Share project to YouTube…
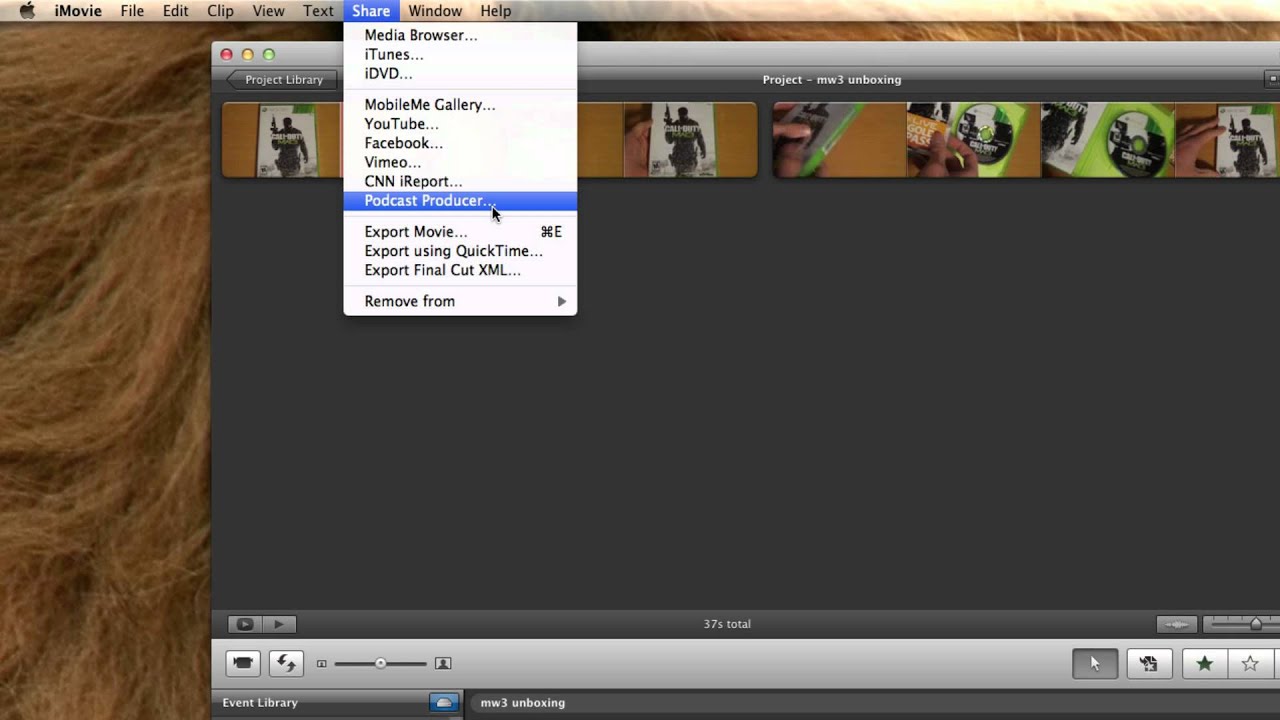 460,123
